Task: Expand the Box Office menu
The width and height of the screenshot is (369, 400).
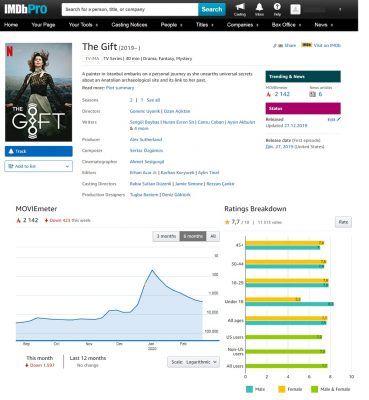Action: click(x=287, y=25)
